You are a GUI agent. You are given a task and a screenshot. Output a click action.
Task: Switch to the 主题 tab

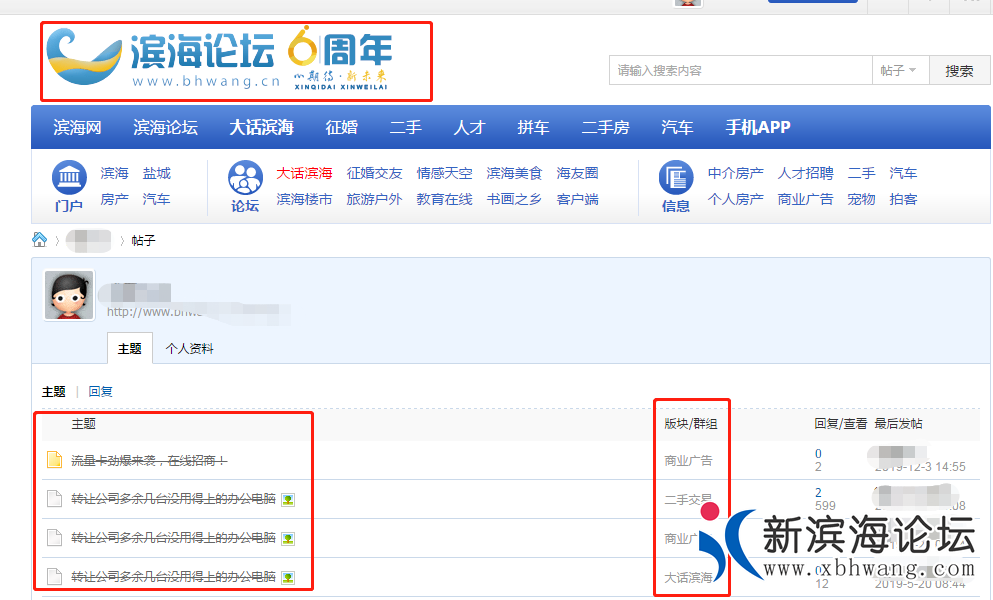click(x=130, y=349)
